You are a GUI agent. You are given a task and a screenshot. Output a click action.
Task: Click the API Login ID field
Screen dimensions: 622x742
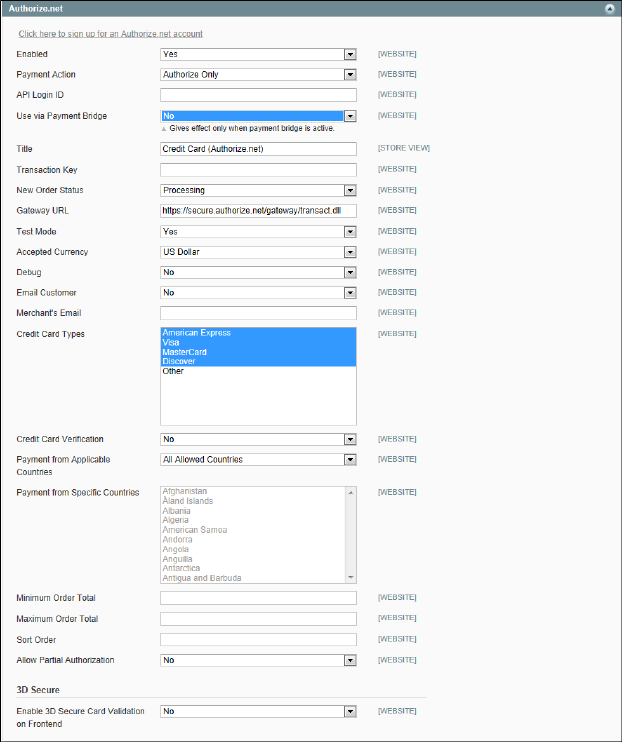[x=258, y=95]
